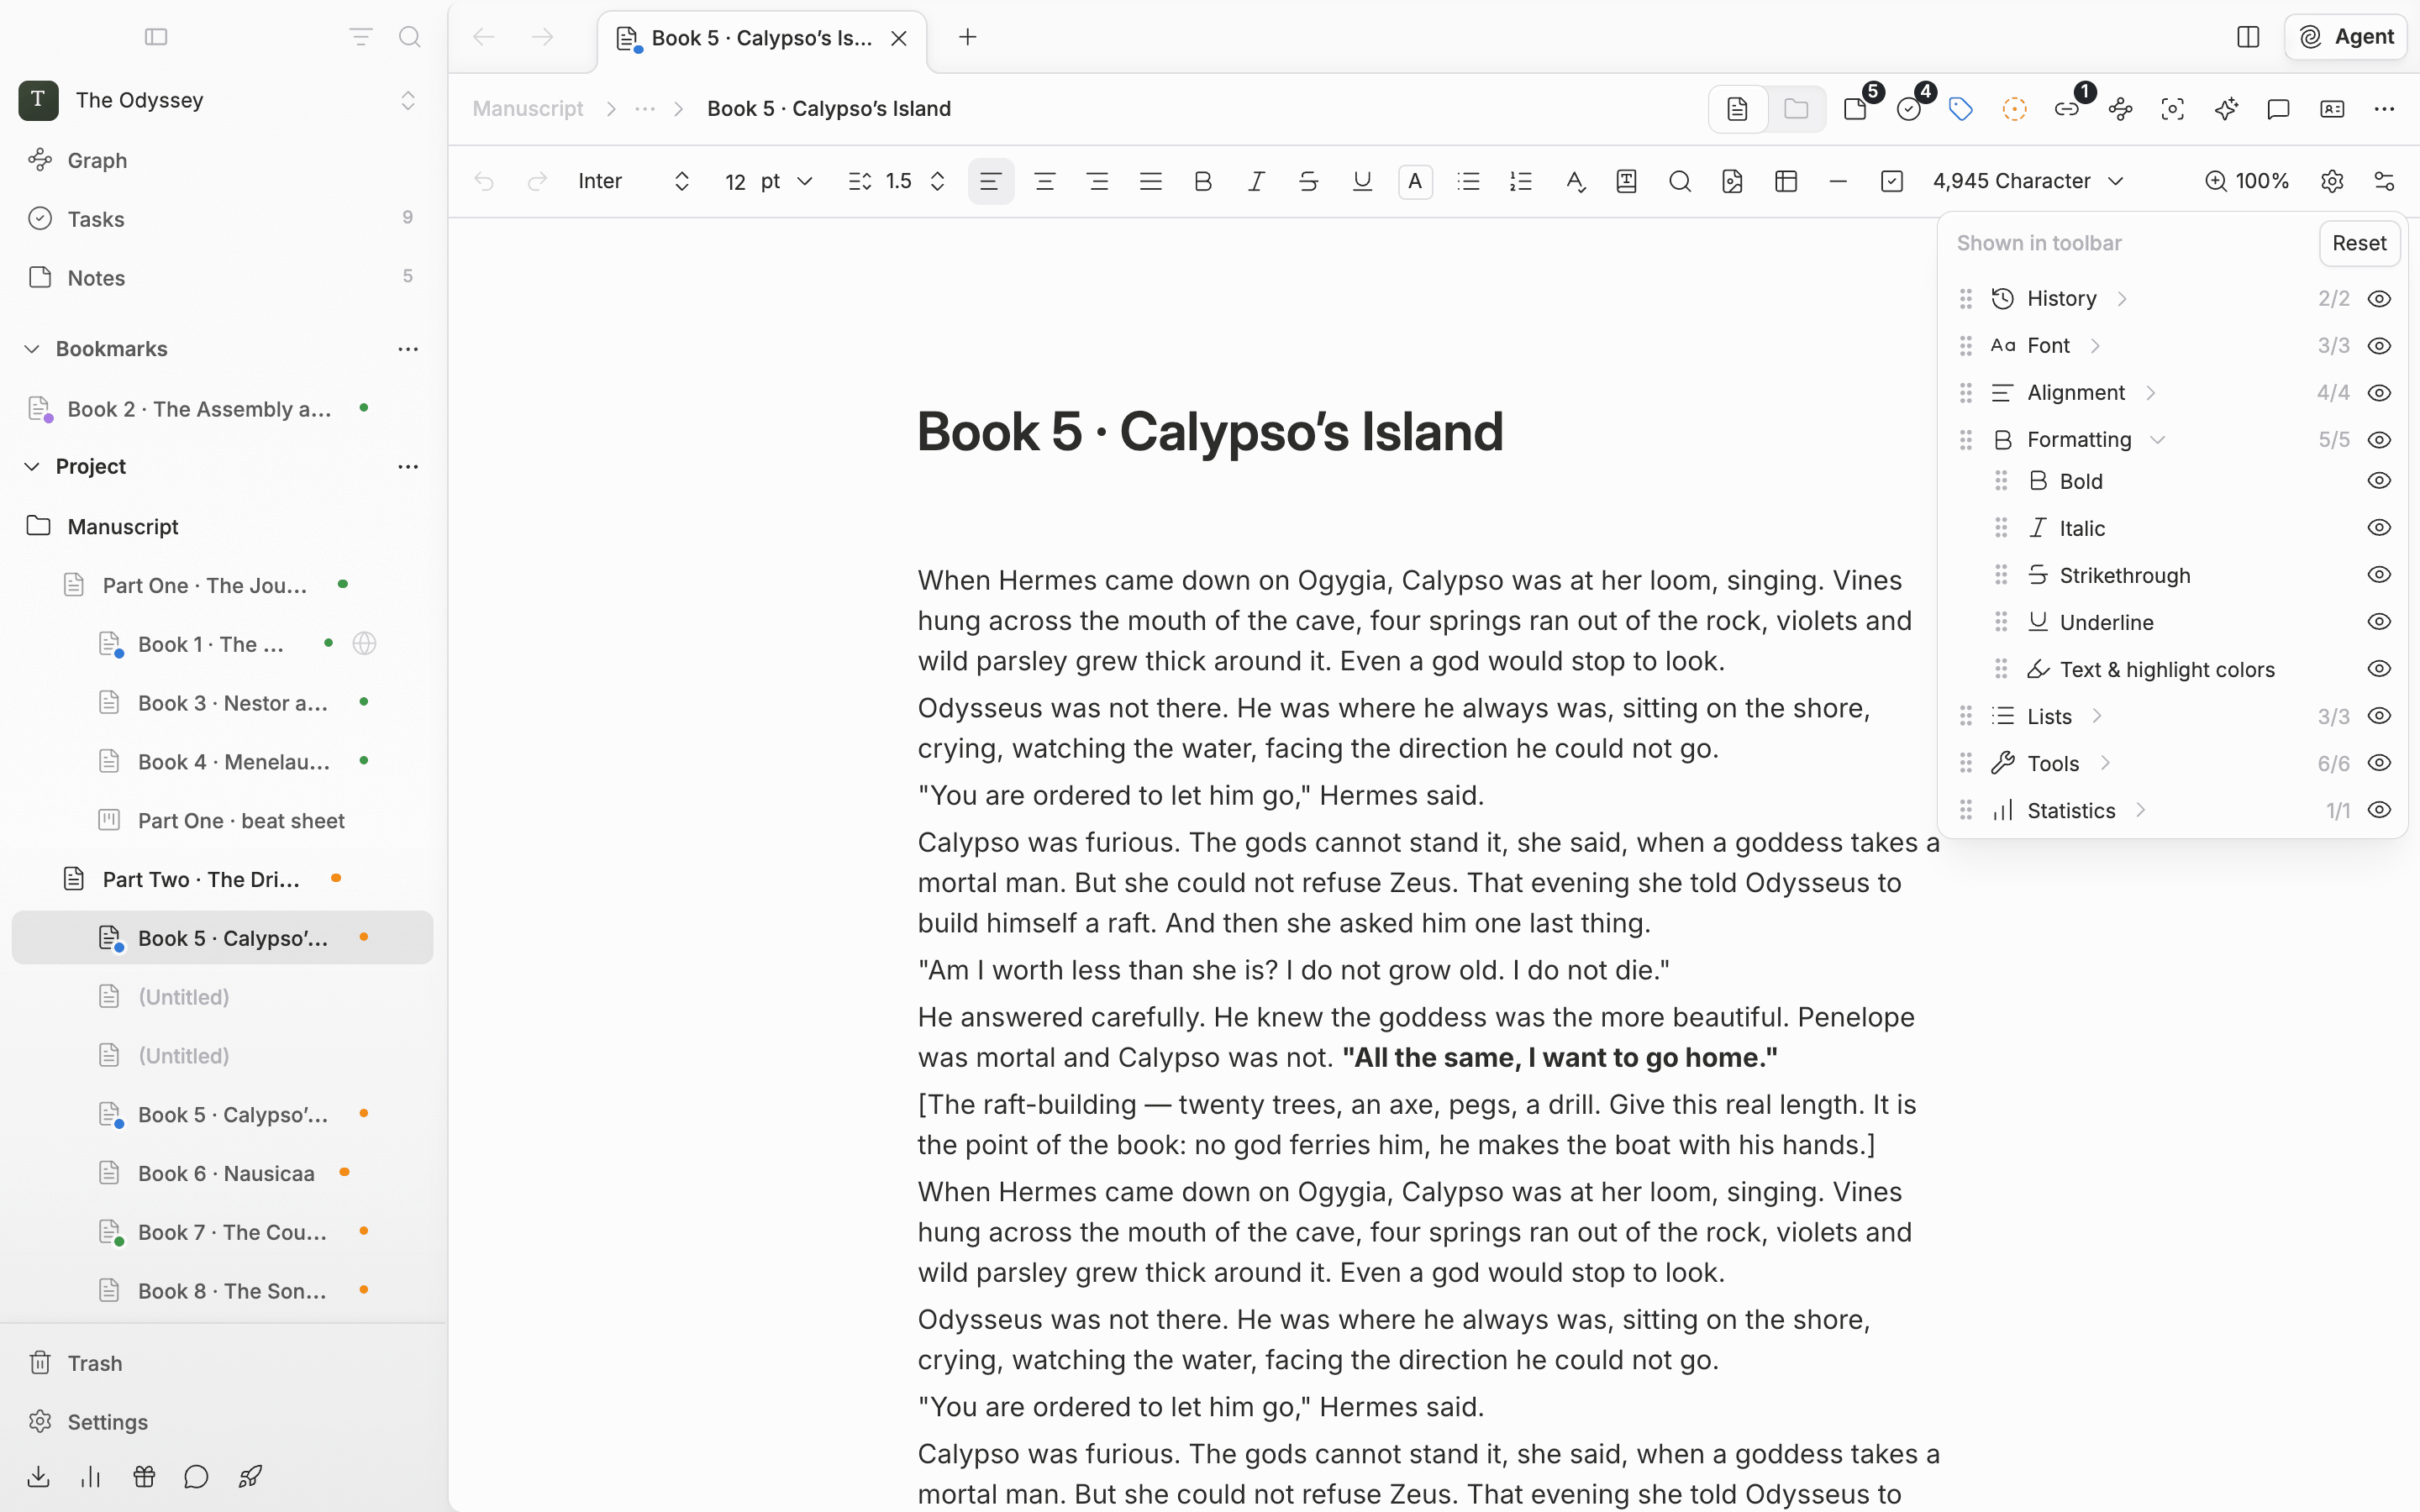
Task: Open Notes in the sidebar
Action: click(222, 277)
